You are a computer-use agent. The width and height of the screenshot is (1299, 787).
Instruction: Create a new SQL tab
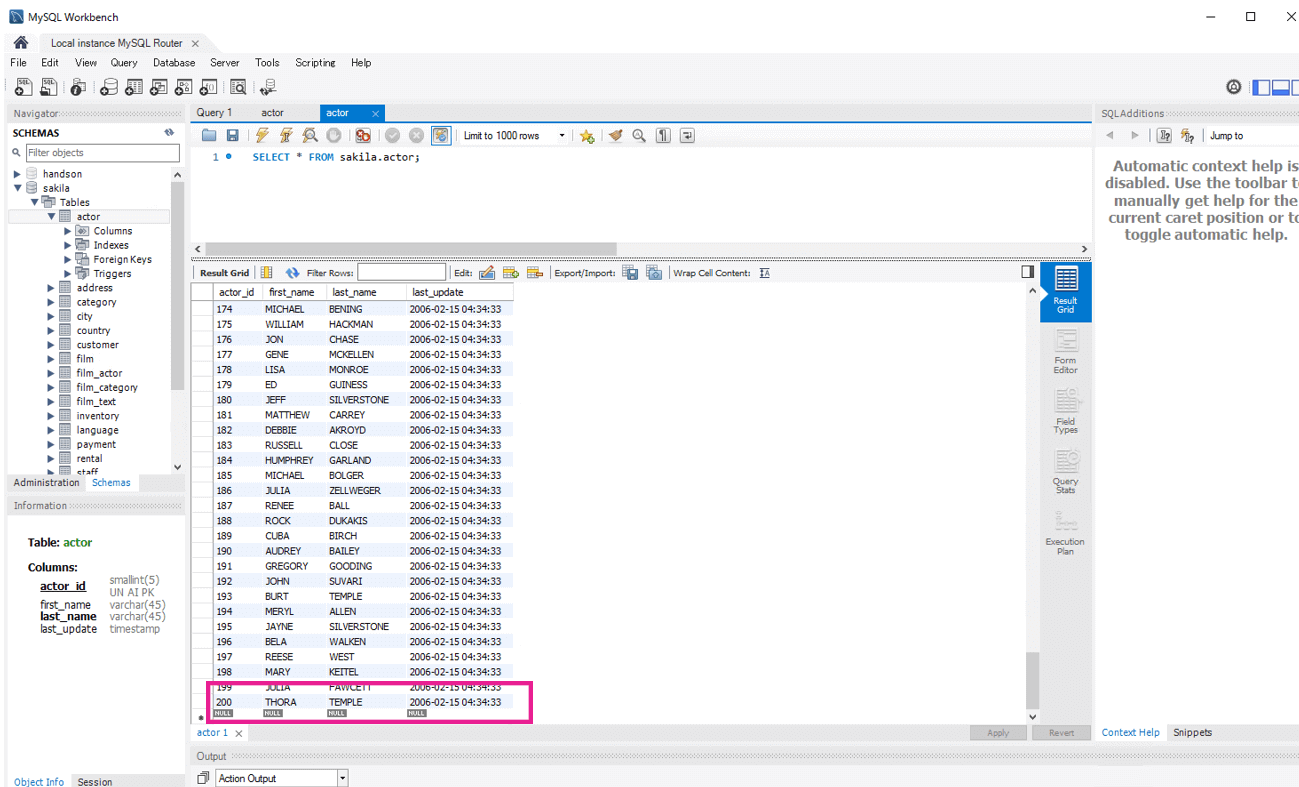tap(22, 88)
